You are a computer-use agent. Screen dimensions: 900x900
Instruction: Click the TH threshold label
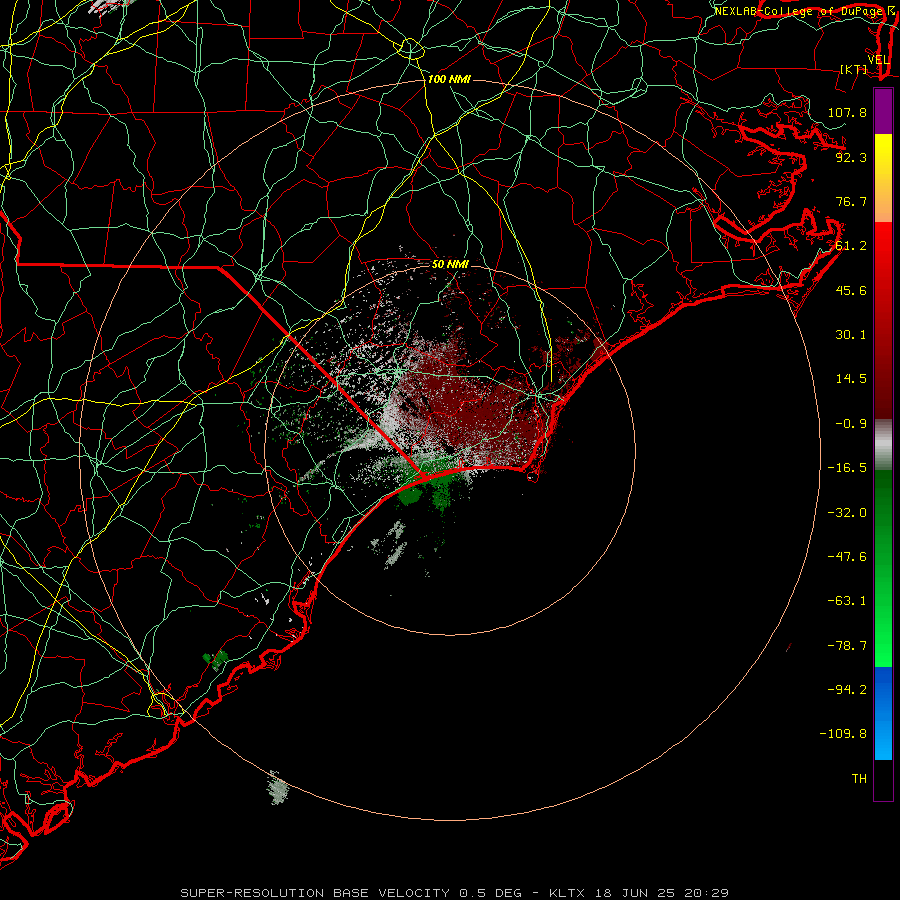click(859, 779)
